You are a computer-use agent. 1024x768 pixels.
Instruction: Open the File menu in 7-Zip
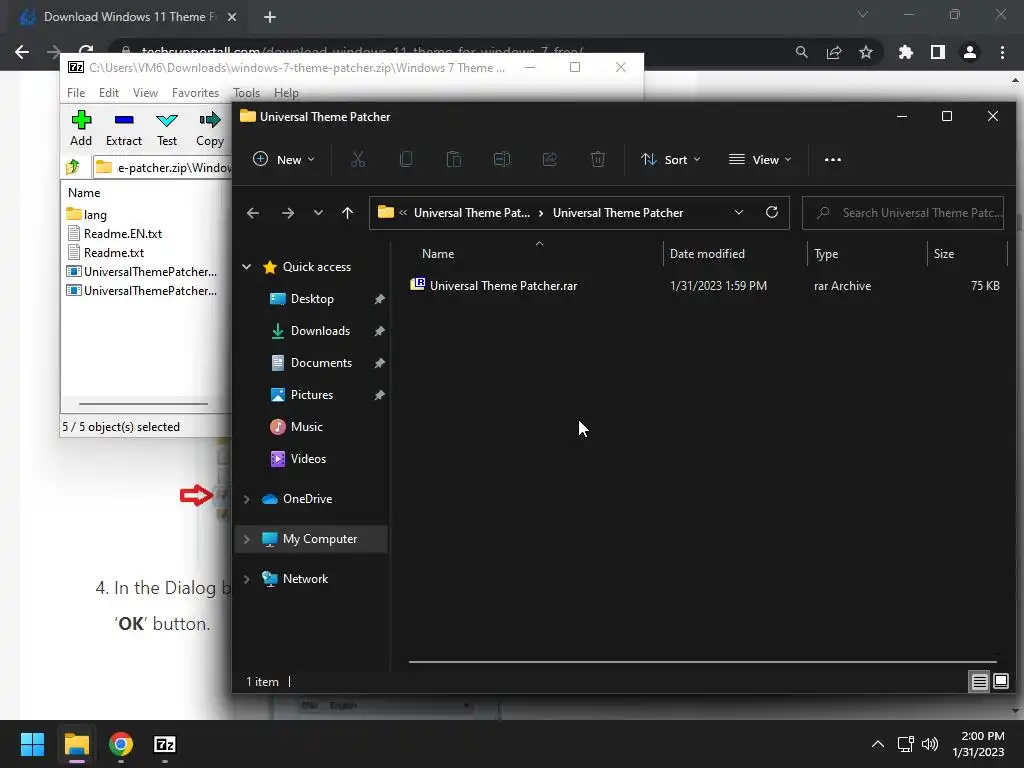tap(76, 93)
